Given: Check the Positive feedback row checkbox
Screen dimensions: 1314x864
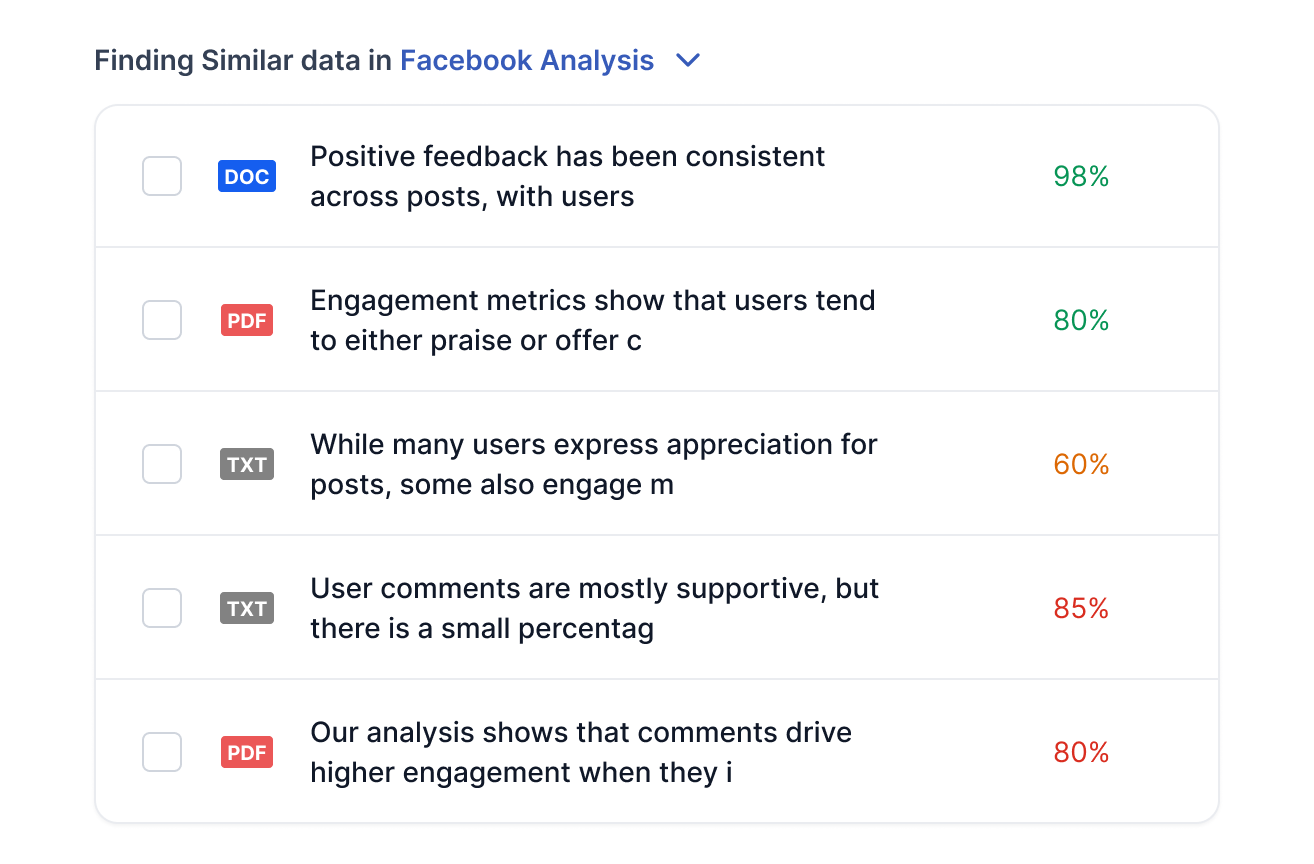Looking at the screenshot, I should click(162, 177).
